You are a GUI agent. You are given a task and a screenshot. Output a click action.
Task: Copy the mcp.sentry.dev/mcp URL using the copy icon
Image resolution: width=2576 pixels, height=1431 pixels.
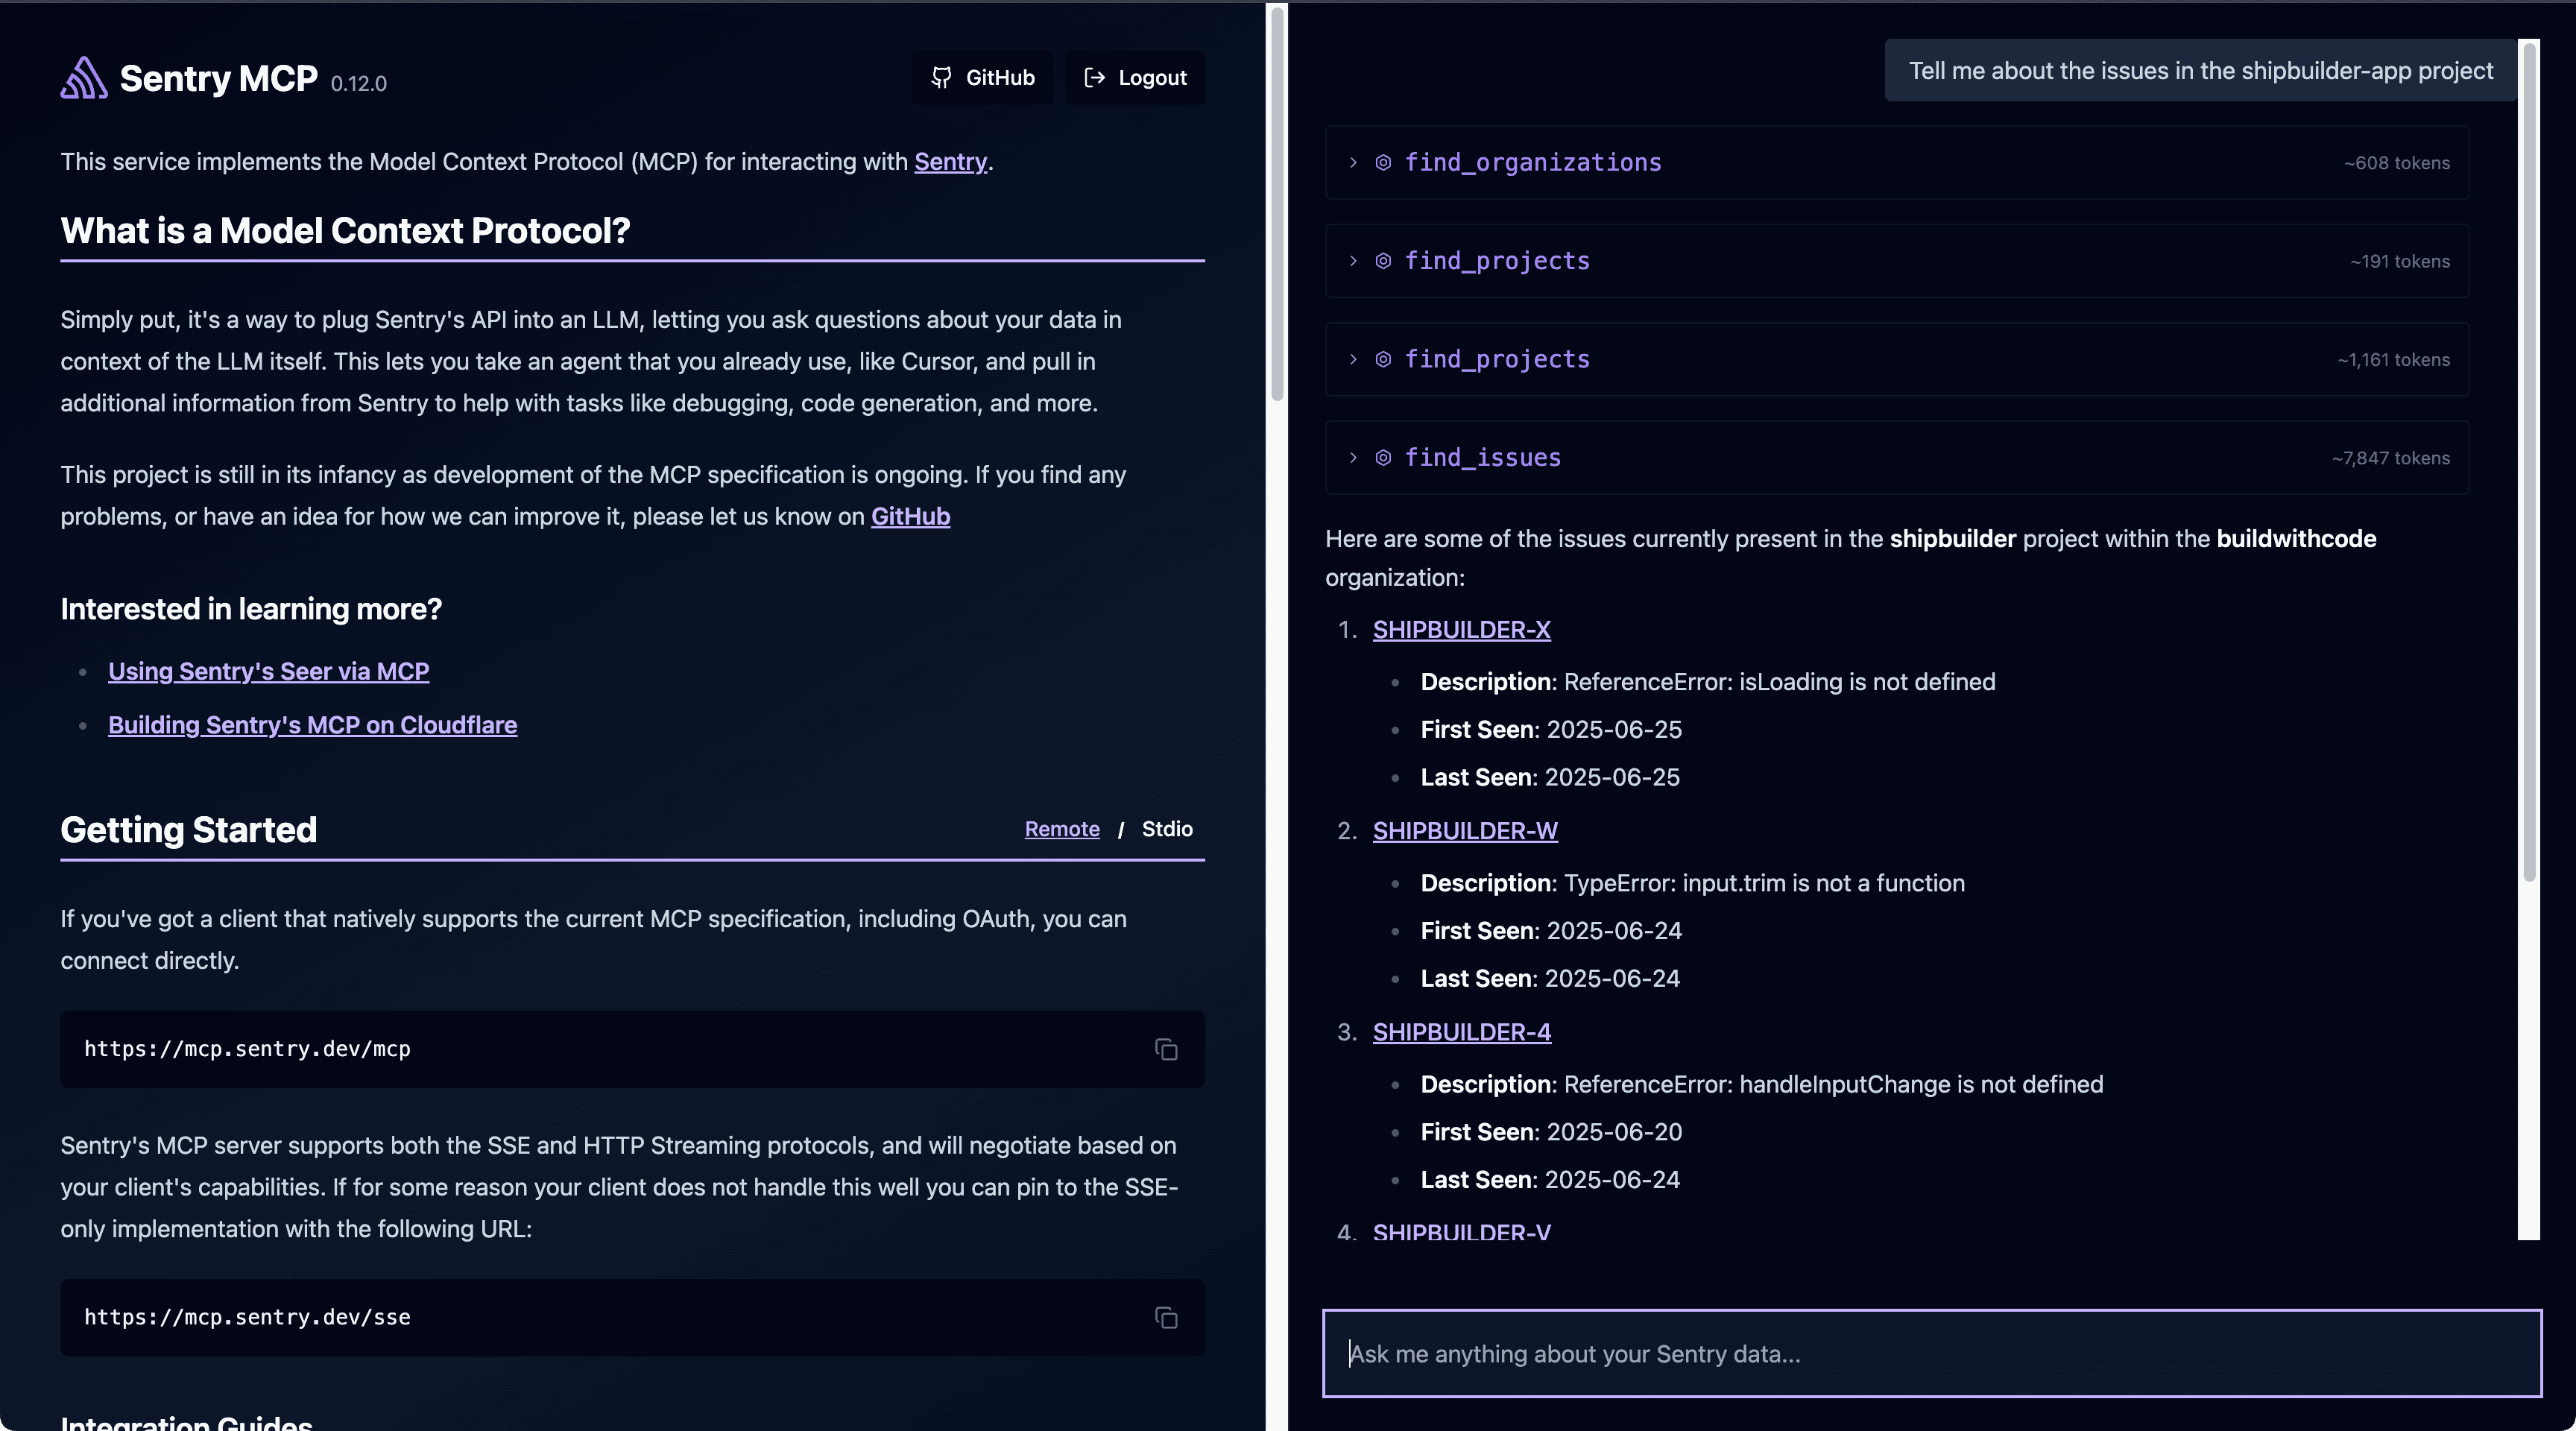point(1166,1049)
